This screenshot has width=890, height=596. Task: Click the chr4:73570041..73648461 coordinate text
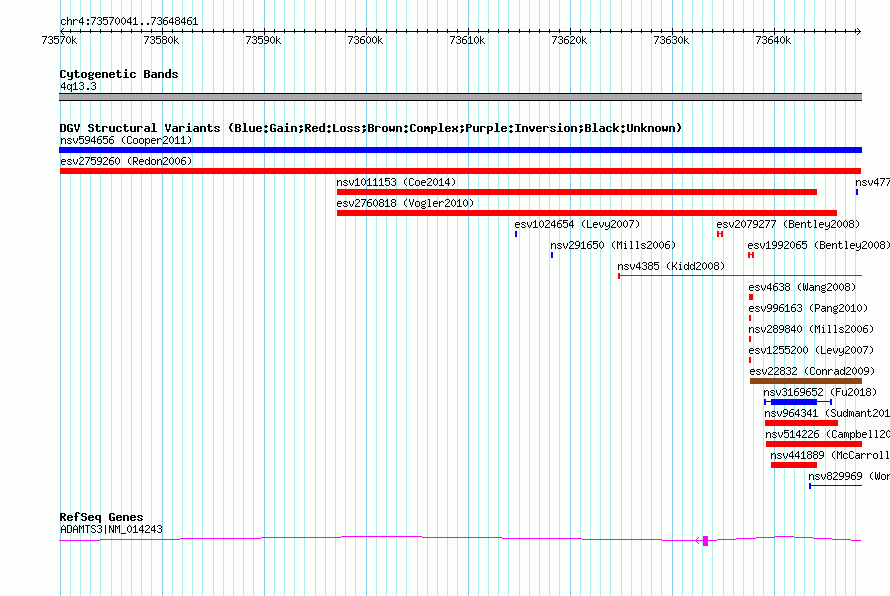[129, 21]
